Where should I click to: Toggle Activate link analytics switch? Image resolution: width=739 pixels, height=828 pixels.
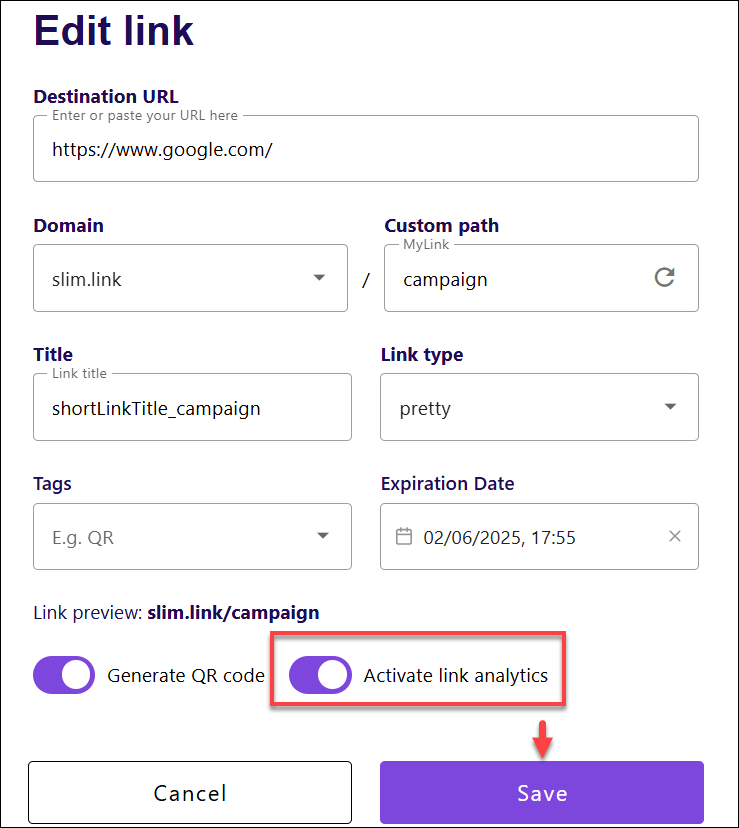point(320,675)
